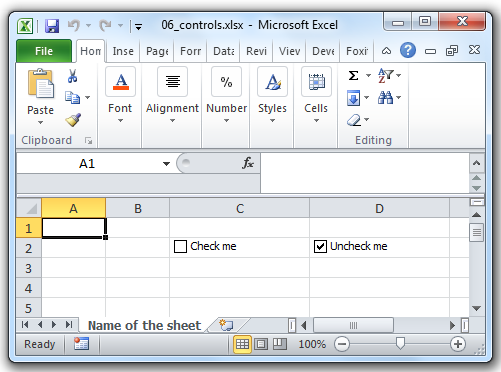
Task: Open the Paste options dropdown arrow
Action: 40,123
